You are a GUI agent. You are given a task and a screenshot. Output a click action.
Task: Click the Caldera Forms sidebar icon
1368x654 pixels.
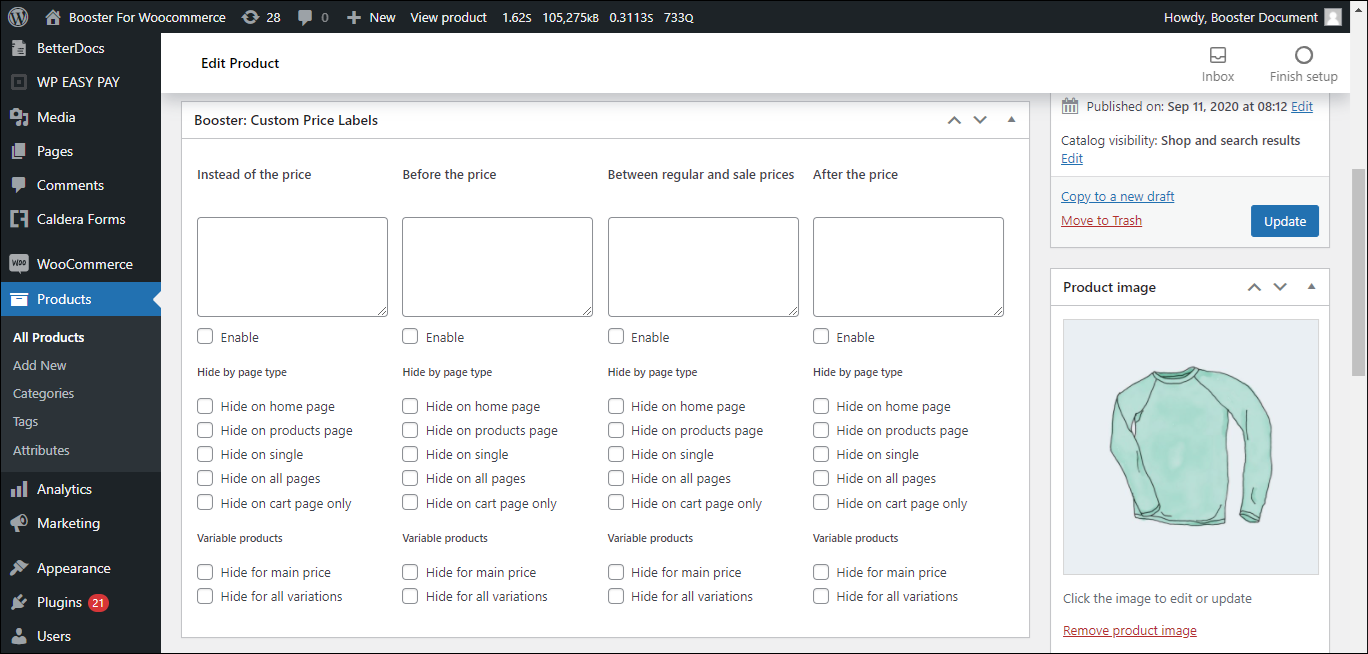click(18, 219)
